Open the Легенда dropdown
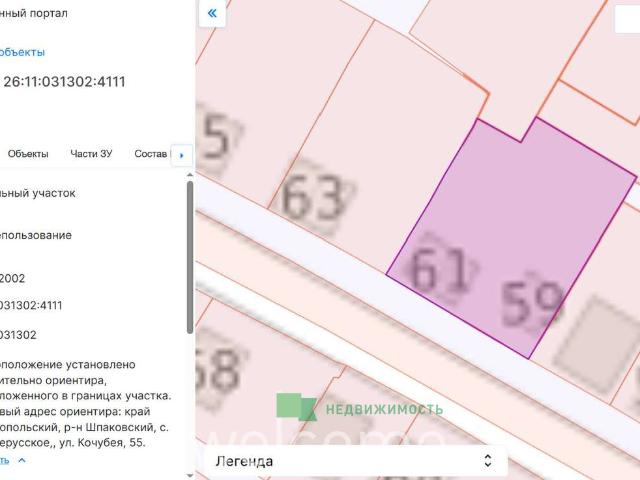 tap(355, 461)
